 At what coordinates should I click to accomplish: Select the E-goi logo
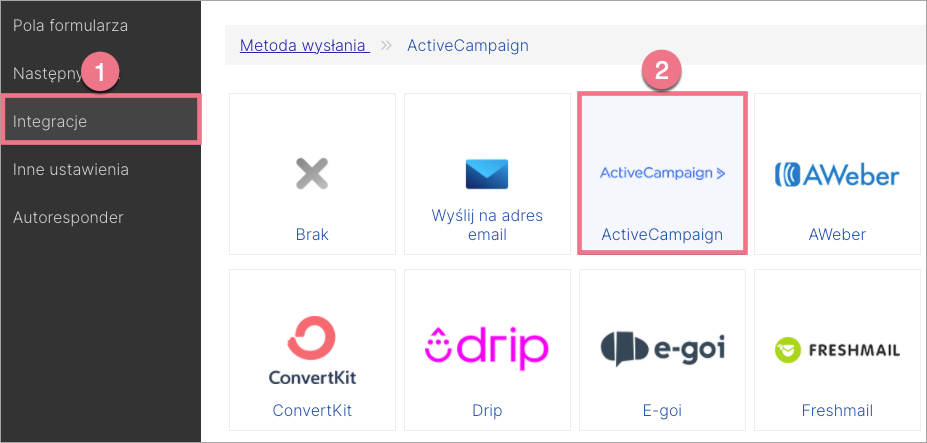[x=662, y=349]
